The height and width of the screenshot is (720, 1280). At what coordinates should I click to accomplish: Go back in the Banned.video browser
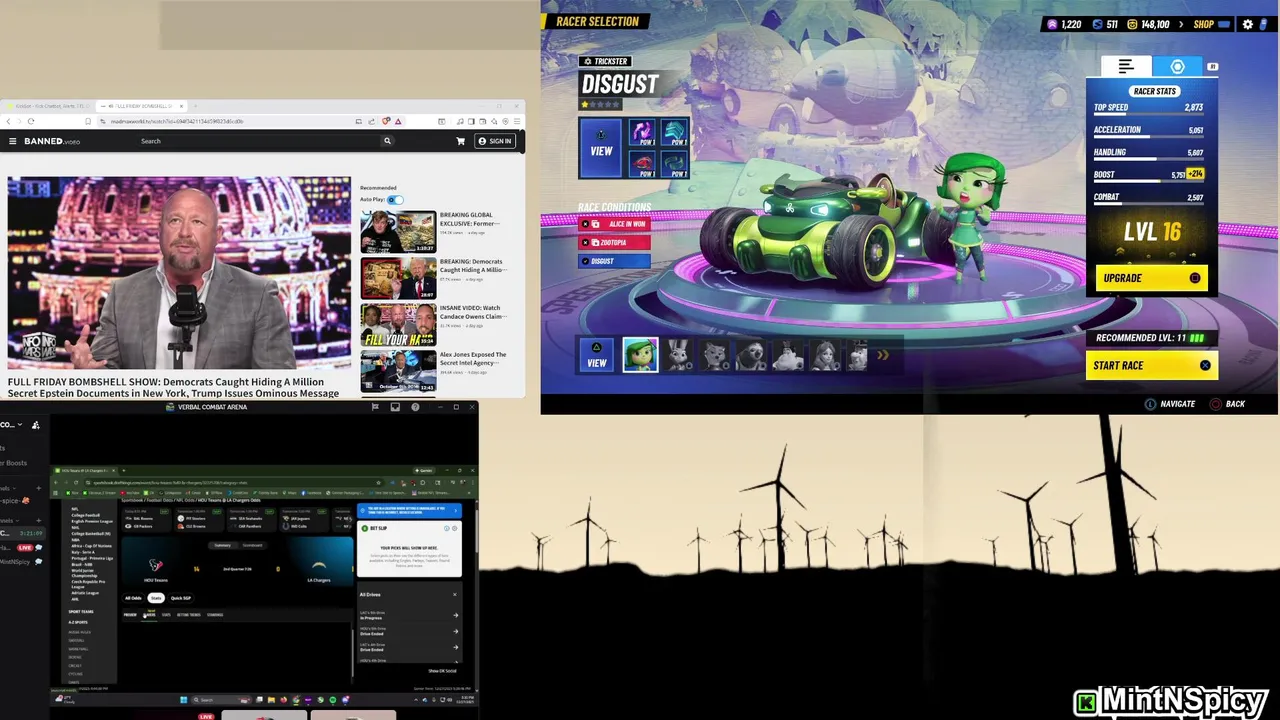click(8, 121)
